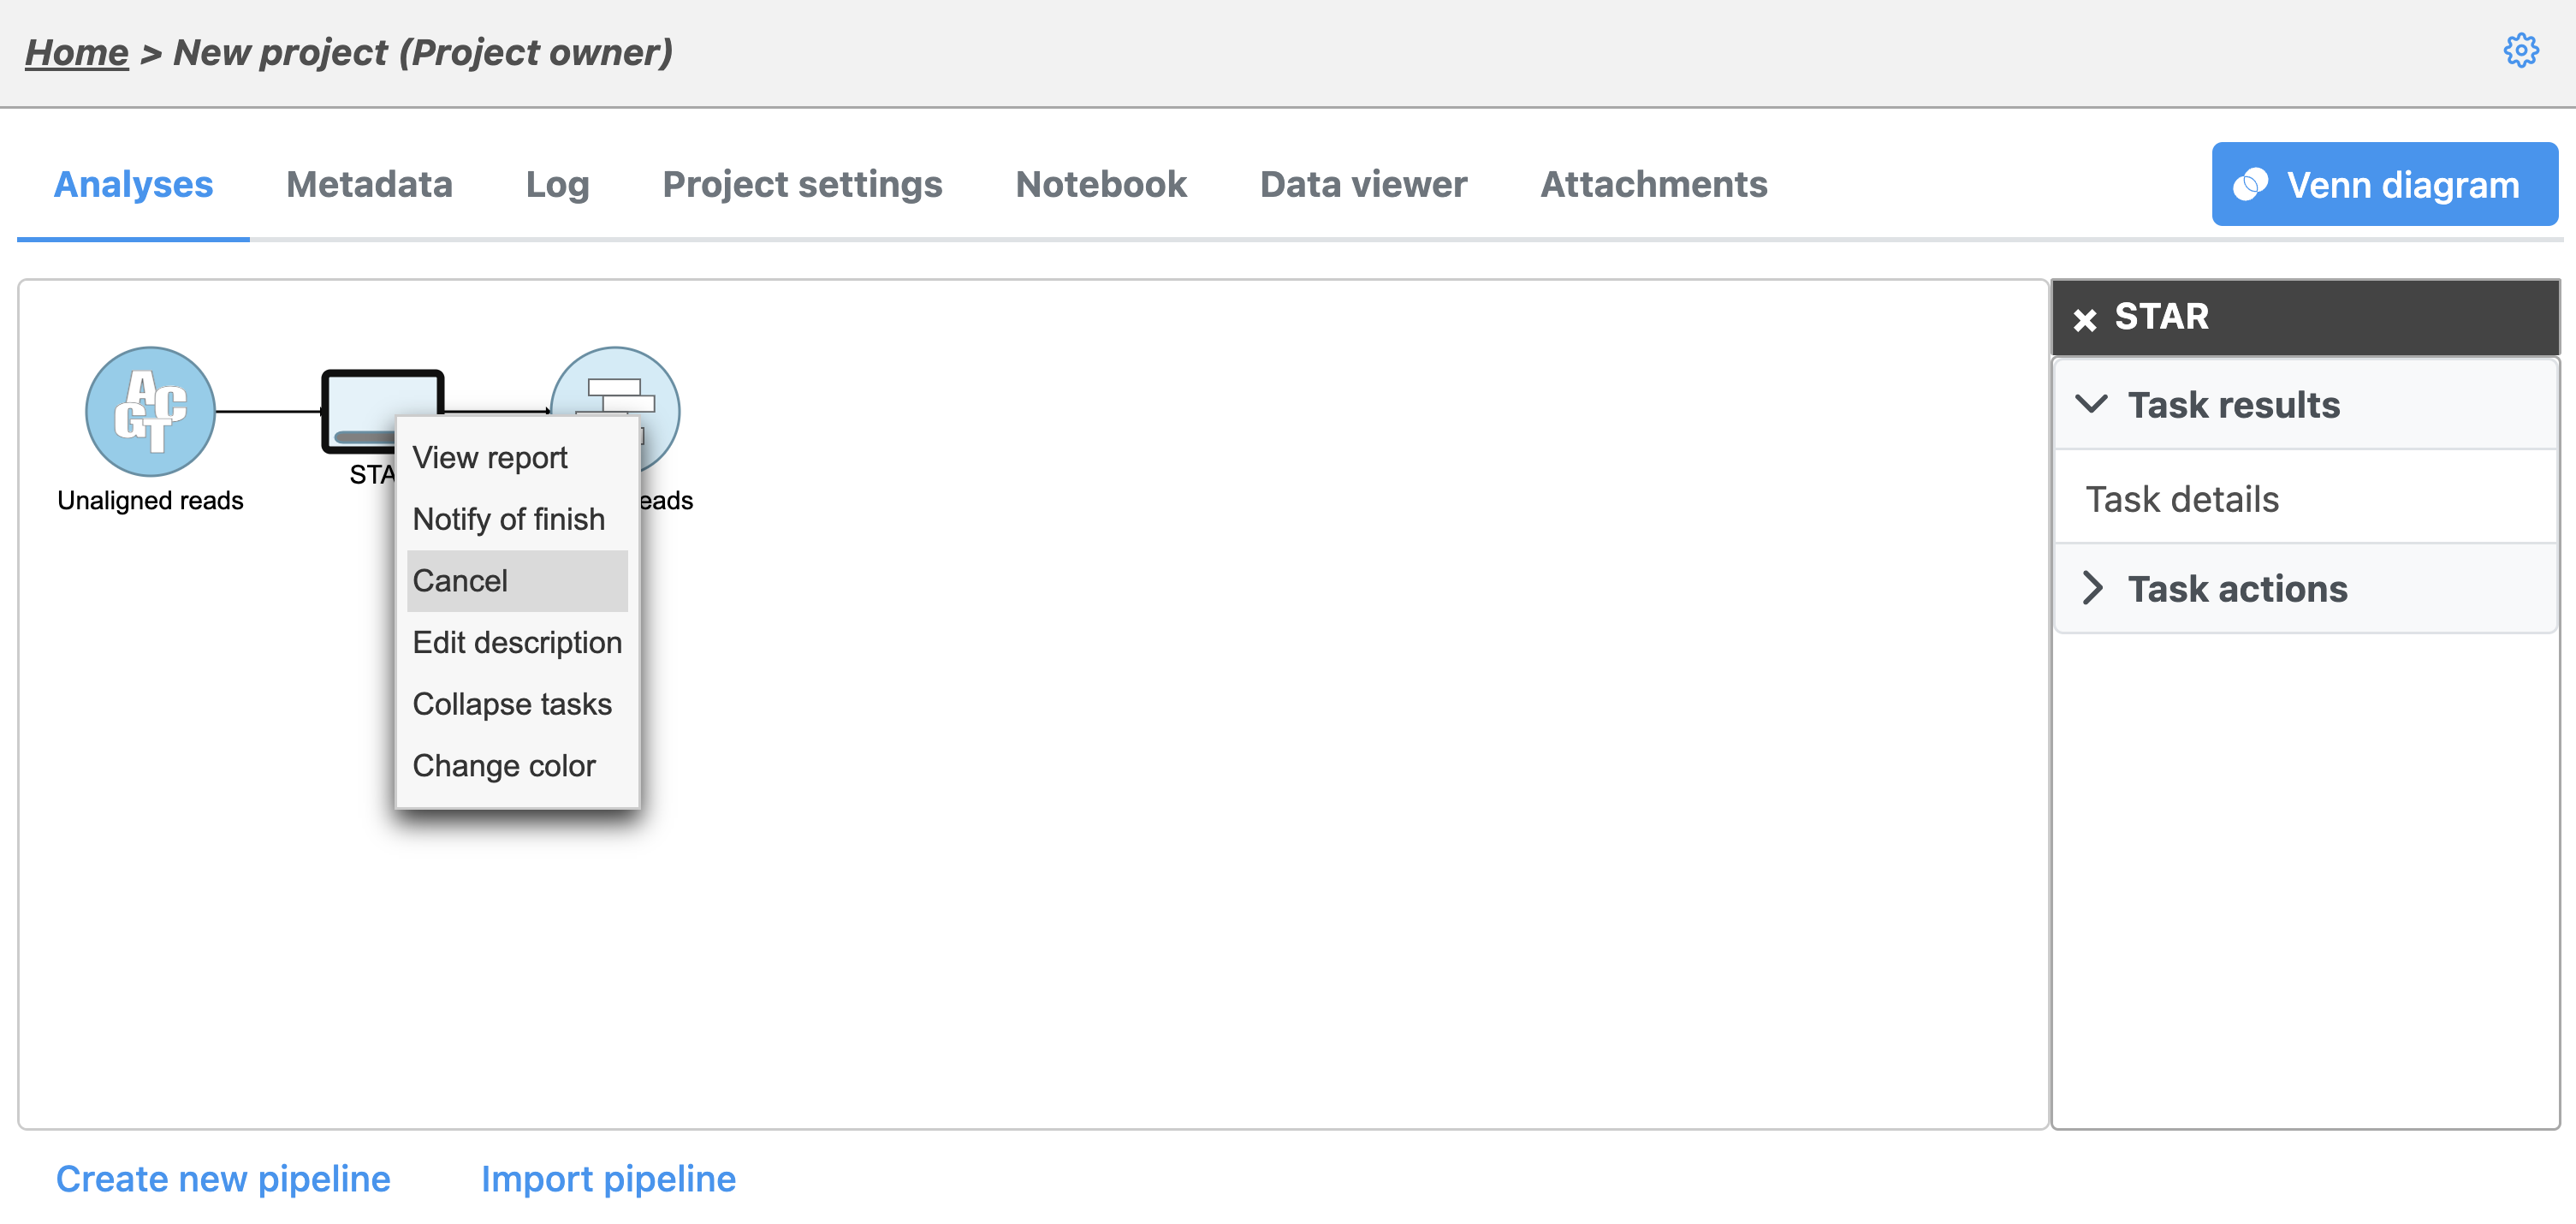Choose View report from context menu
2576x1224 pixels.
(490, 457)
